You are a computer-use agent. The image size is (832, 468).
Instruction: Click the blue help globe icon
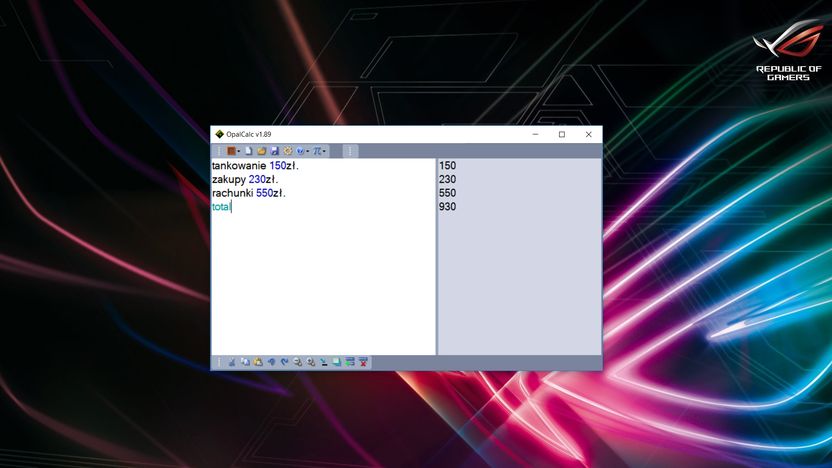(x=300, y=151)
